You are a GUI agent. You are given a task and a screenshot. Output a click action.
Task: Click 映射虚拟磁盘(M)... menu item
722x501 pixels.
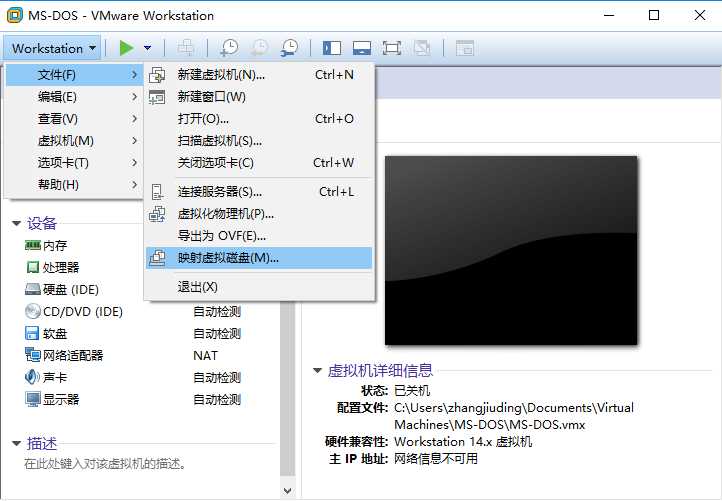tap(259, 258)
